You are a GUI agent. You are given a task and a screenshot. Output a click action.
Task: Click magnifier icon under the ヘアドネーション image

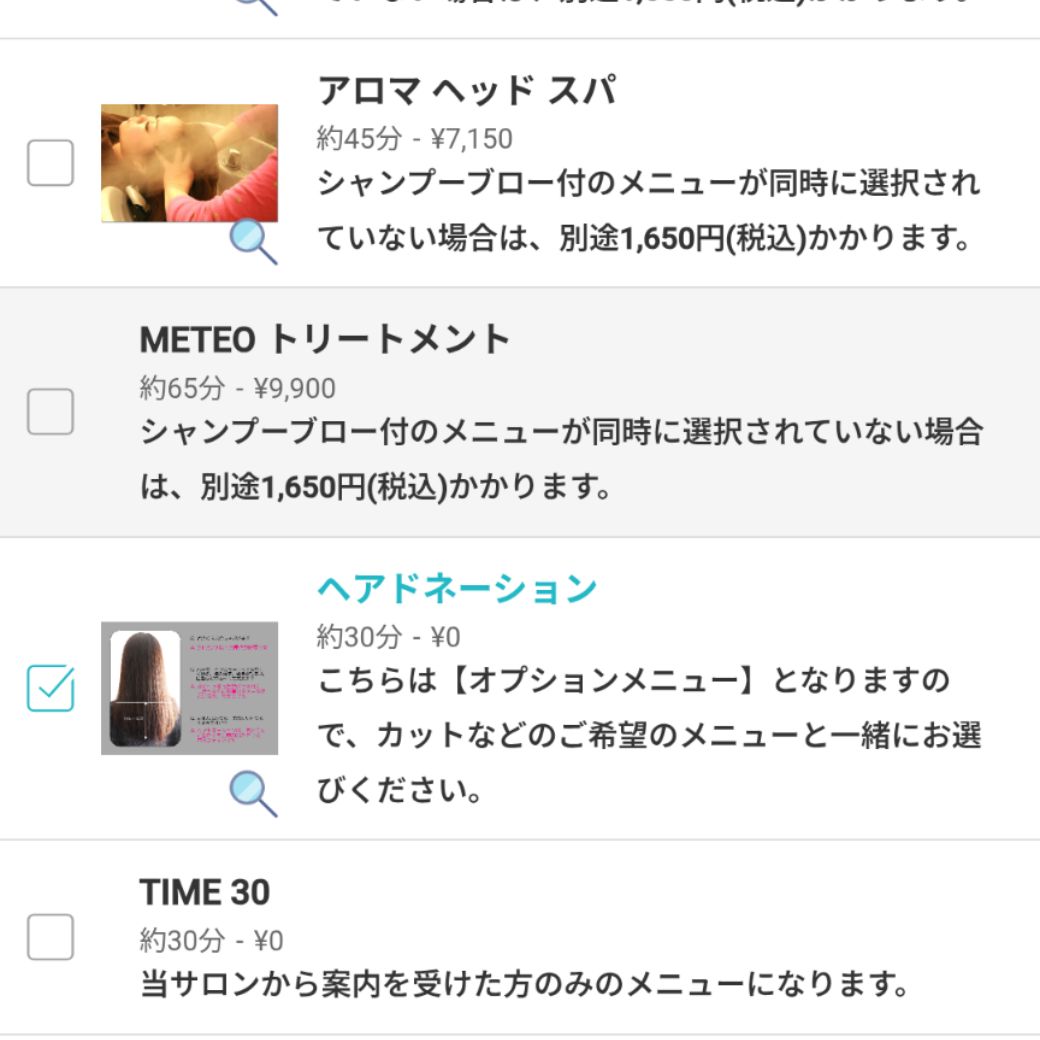254,793
